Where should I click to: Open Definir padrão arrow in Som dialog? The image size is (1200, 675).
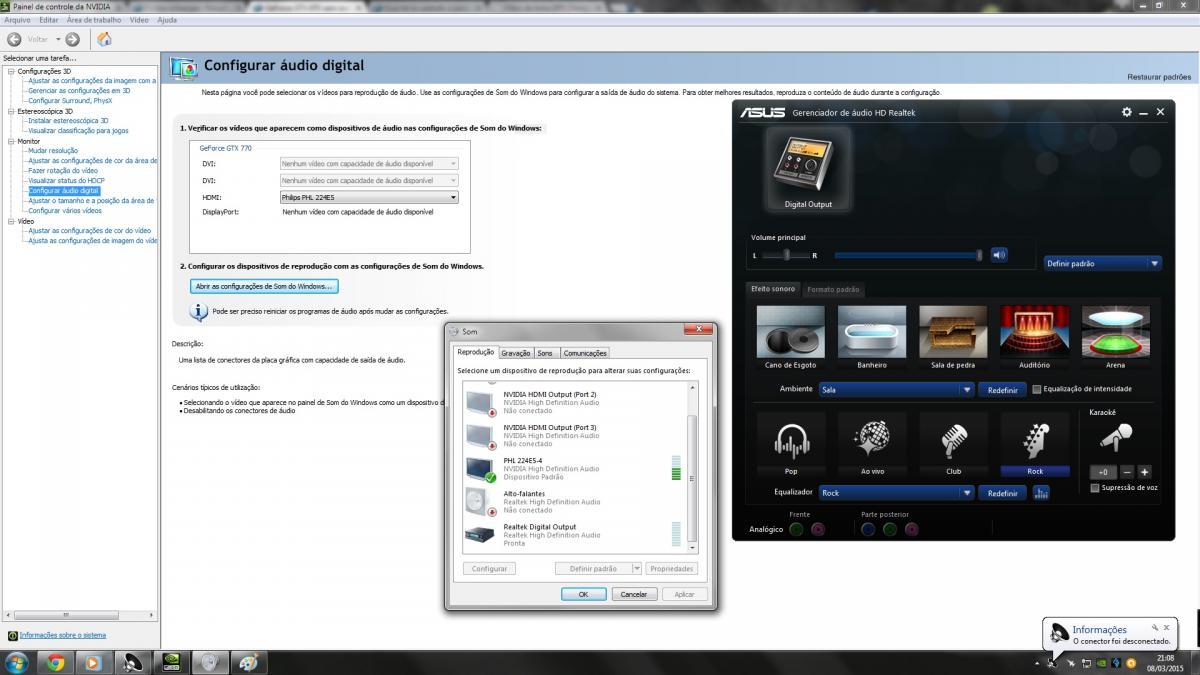click(x=637, y=568)
